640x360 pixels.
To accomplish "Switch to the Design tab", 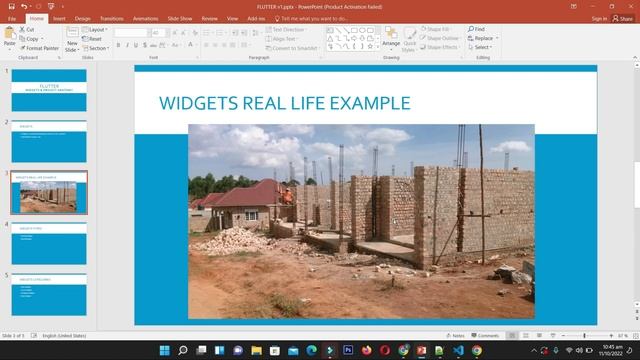I will pyautogui.click(x=82, y=18).
